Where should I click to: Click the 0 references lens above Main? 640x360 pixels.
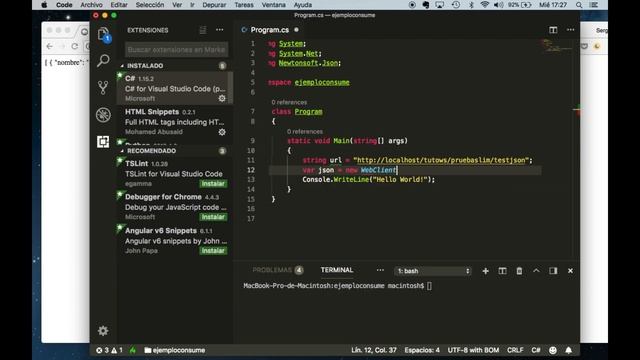[x=305, y=131]
